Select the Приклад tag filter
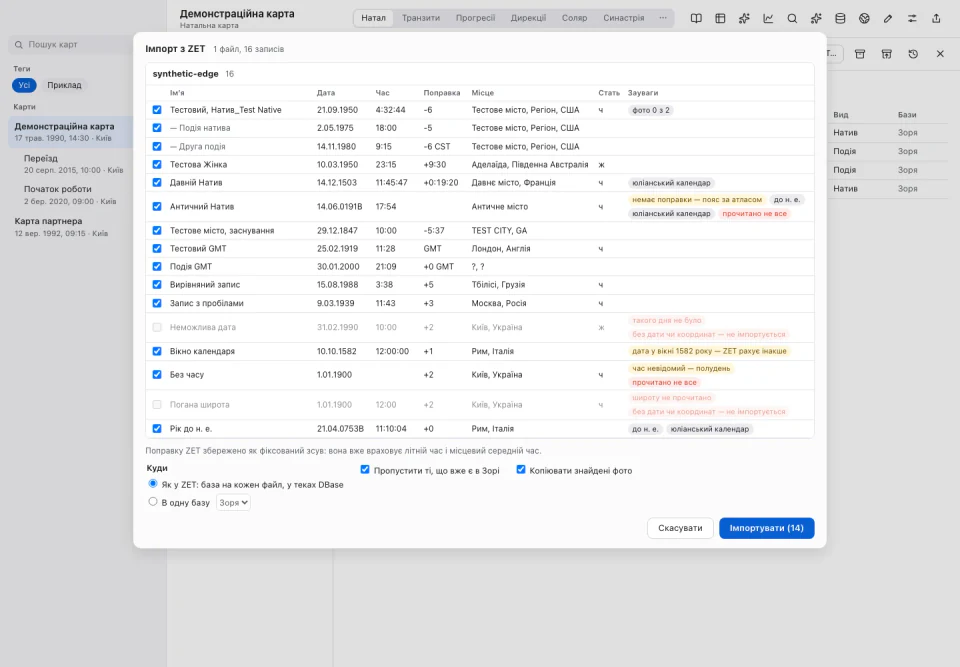 64,85
